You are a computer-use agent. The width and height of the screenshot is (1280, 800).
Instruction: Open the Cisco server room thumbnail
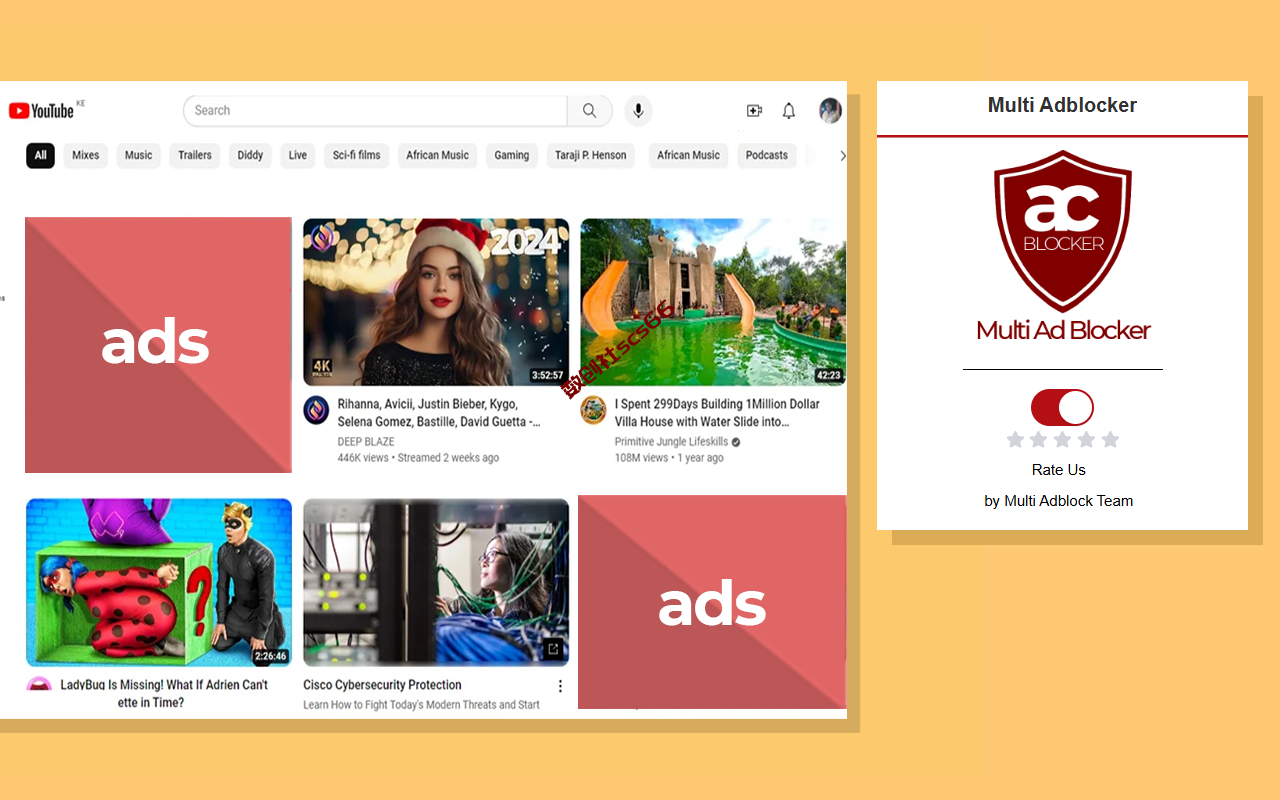[436, 582]
